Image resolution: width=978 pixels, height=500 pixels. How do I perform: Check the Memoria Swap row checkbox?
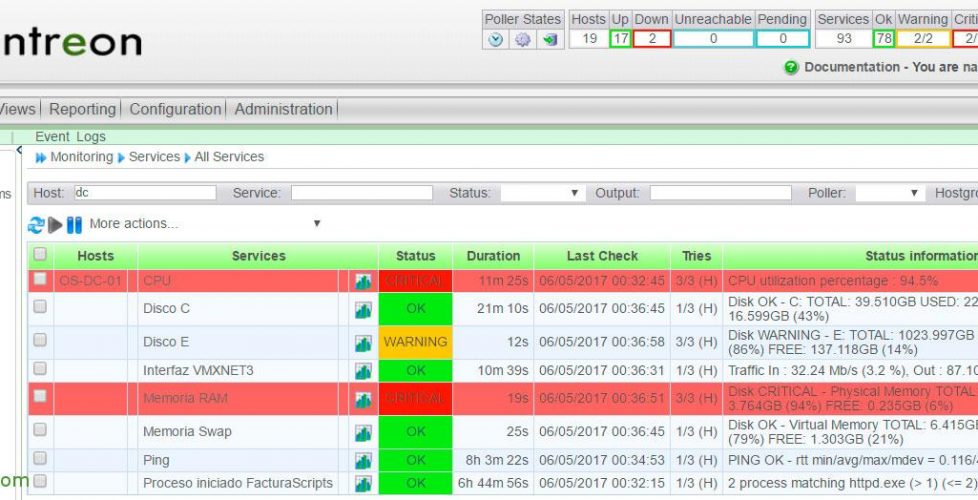40,429
